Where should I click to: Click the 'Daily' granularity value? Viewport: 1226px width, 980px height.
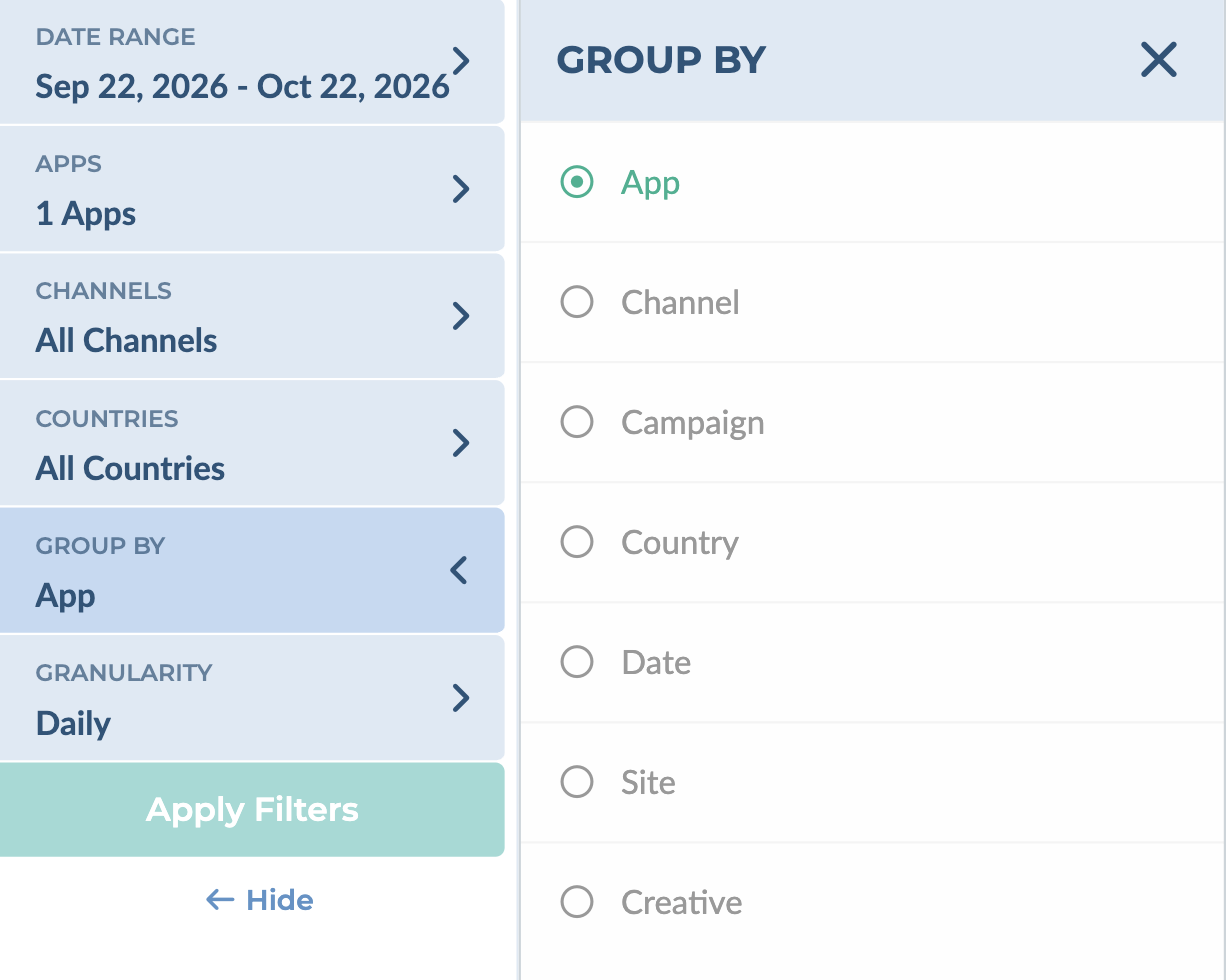coord(73,723)
